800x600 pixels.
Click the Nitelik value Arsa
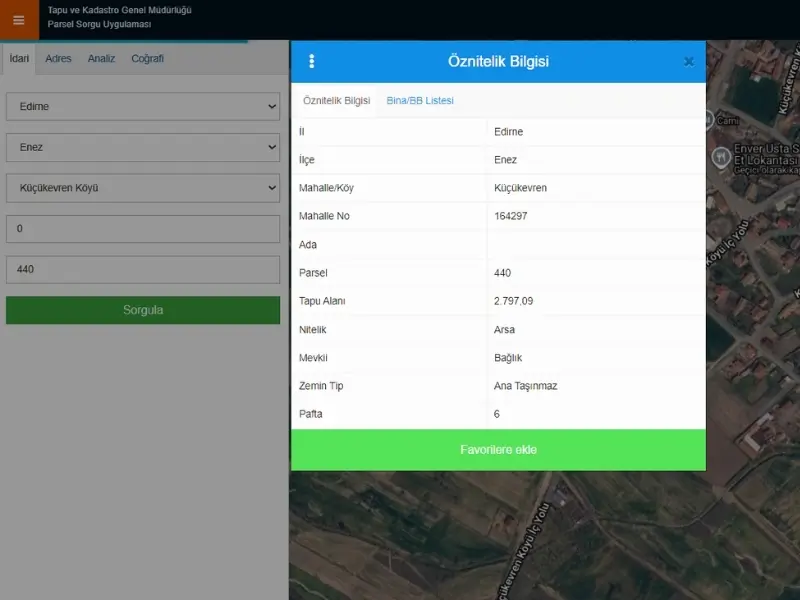click(504, 330)
